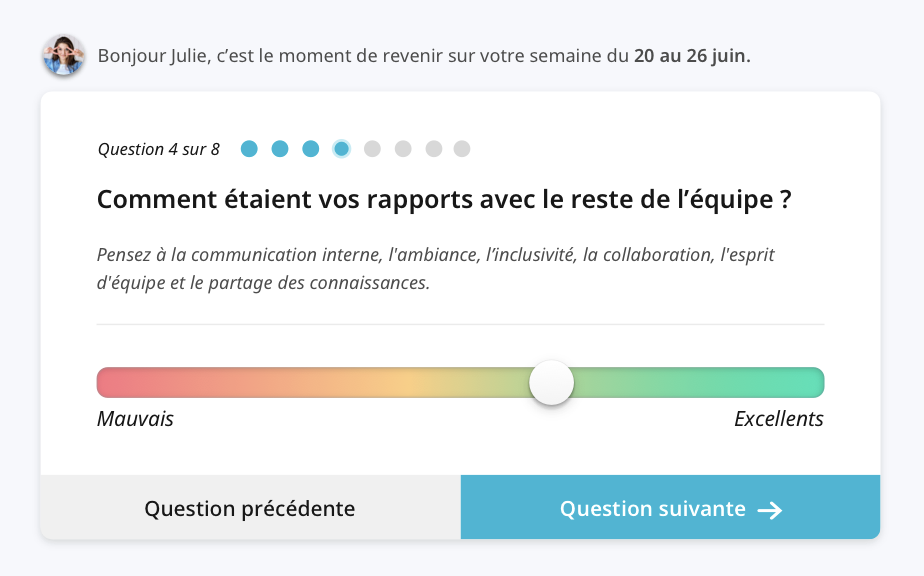Jump to the eighth and last progress dot
This screenshot has height=576, width=924.
(462, 149)
